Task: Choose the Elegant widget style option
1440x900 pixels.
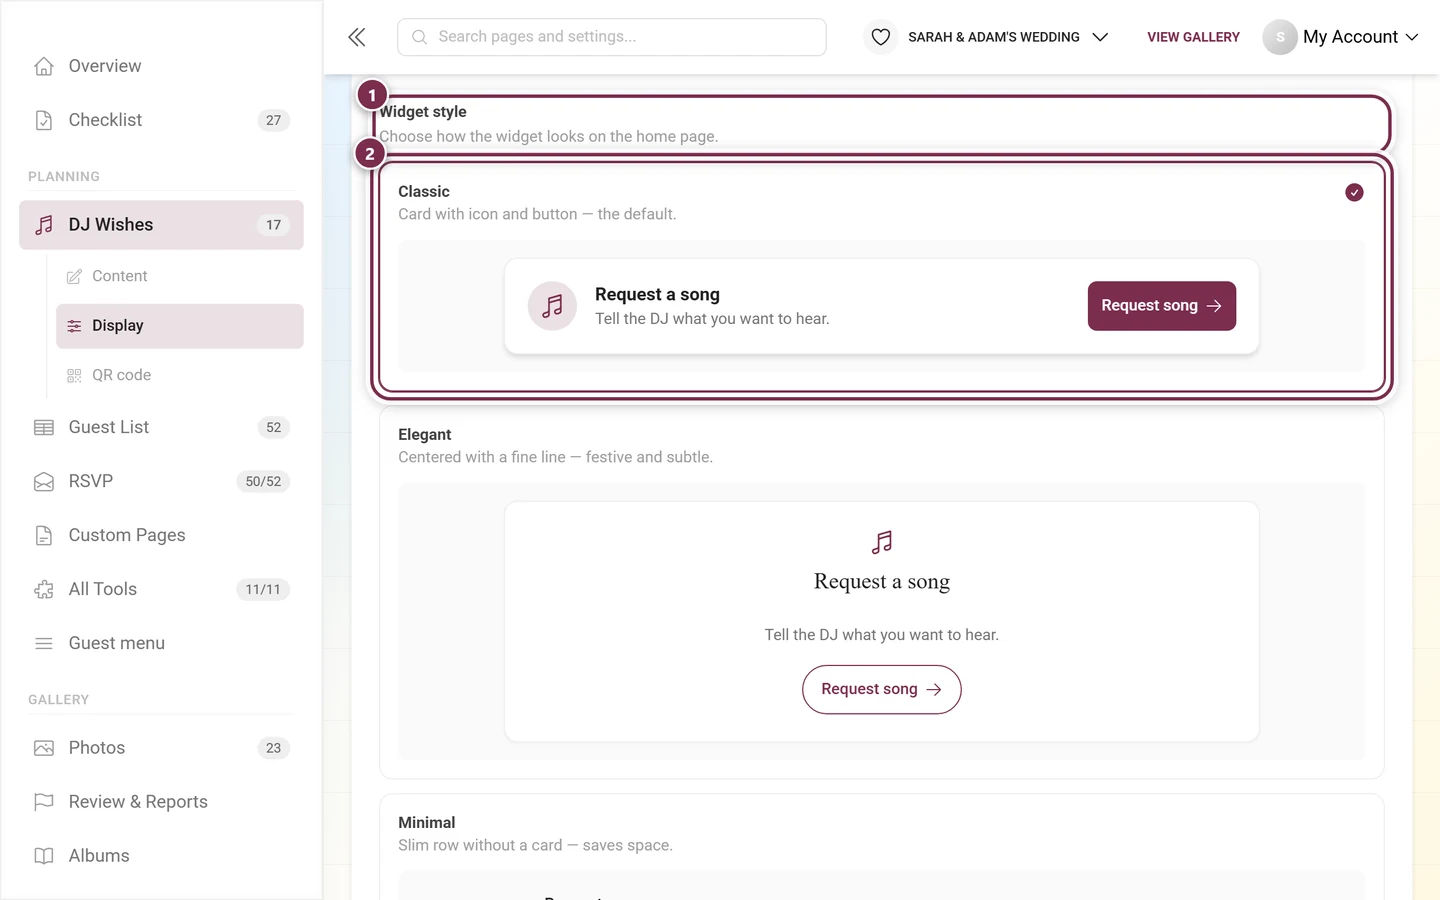Action: pyautogui.click(x=882, y=592)
